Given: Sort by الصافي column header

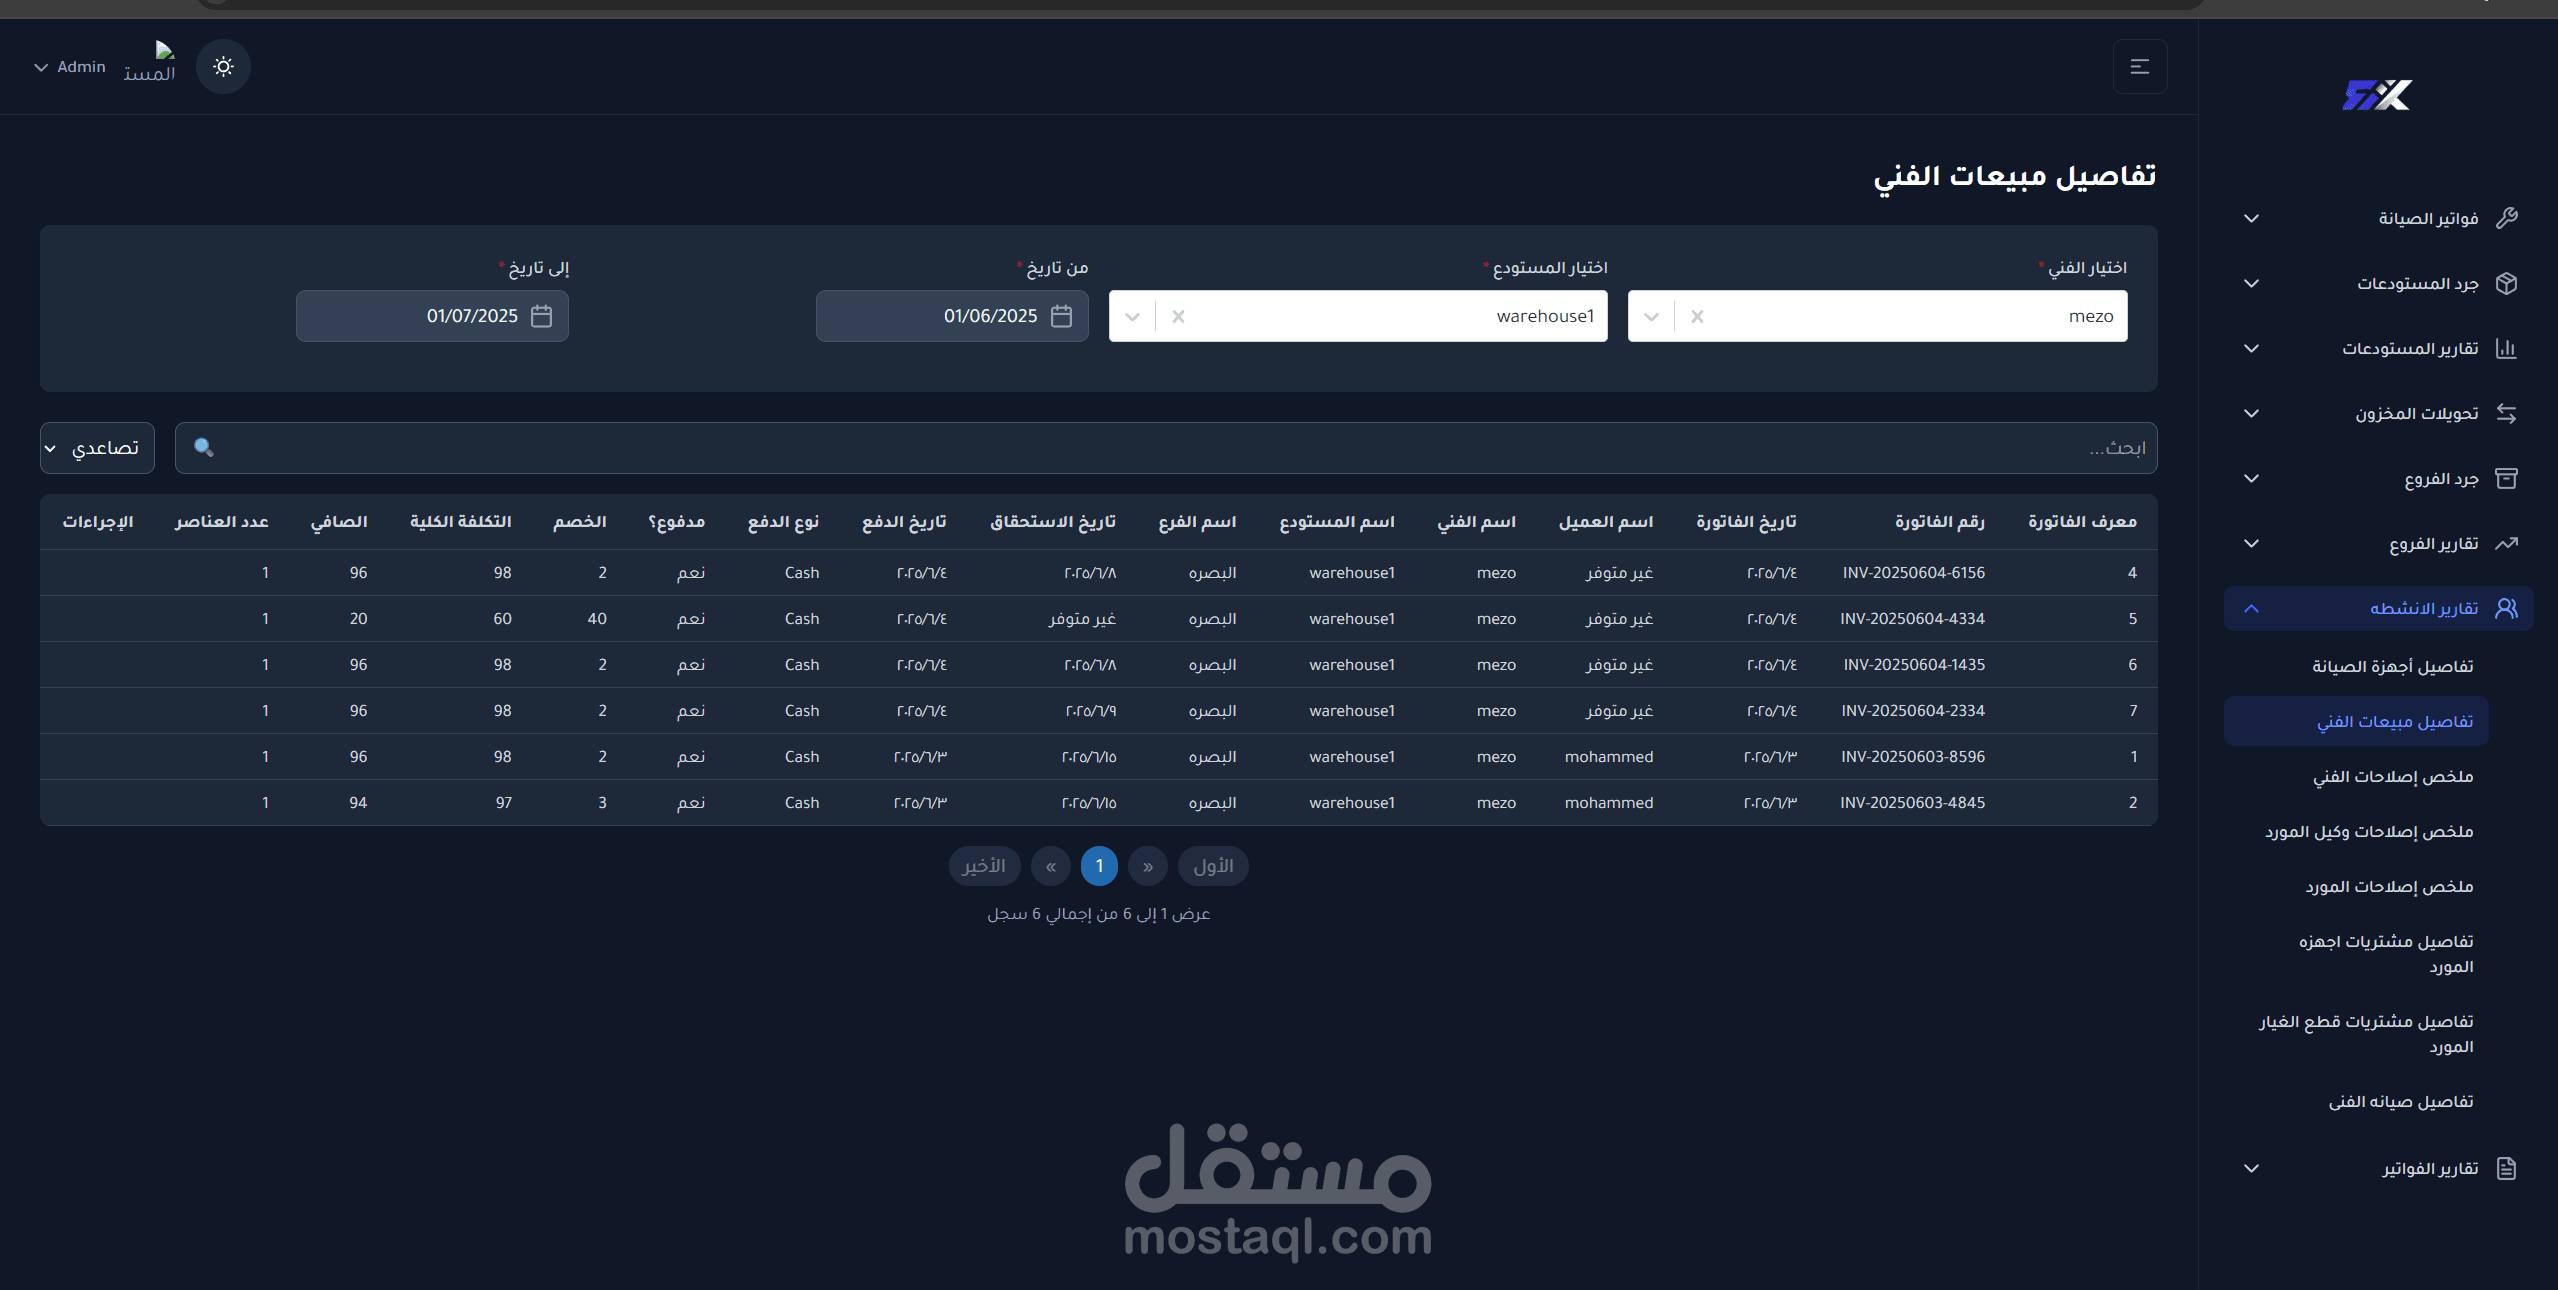Looking at the screenshot, I should coord(338,522).
